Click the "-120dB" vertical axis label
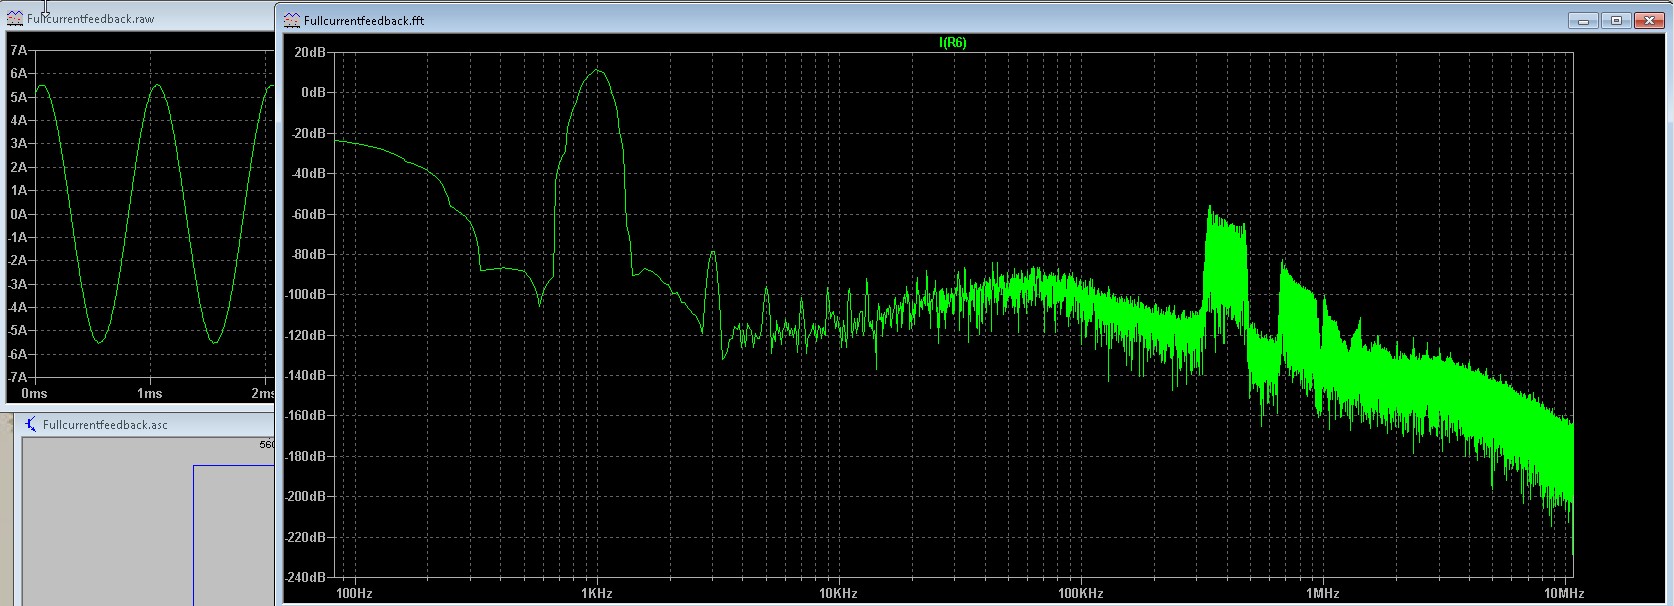 306,335
